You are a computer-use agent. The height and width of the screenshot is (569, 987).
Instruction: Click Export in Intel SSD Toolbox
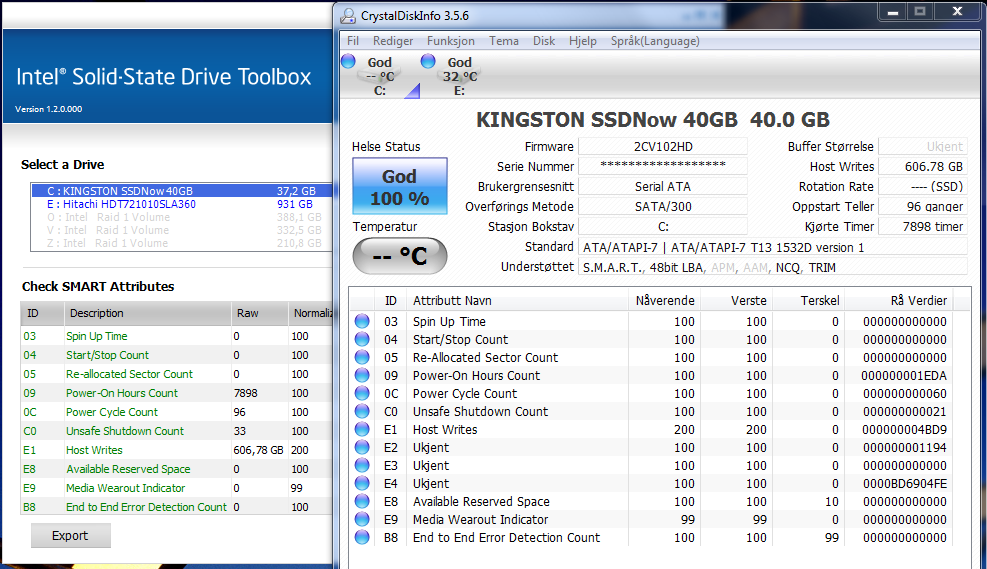(70, 536)
